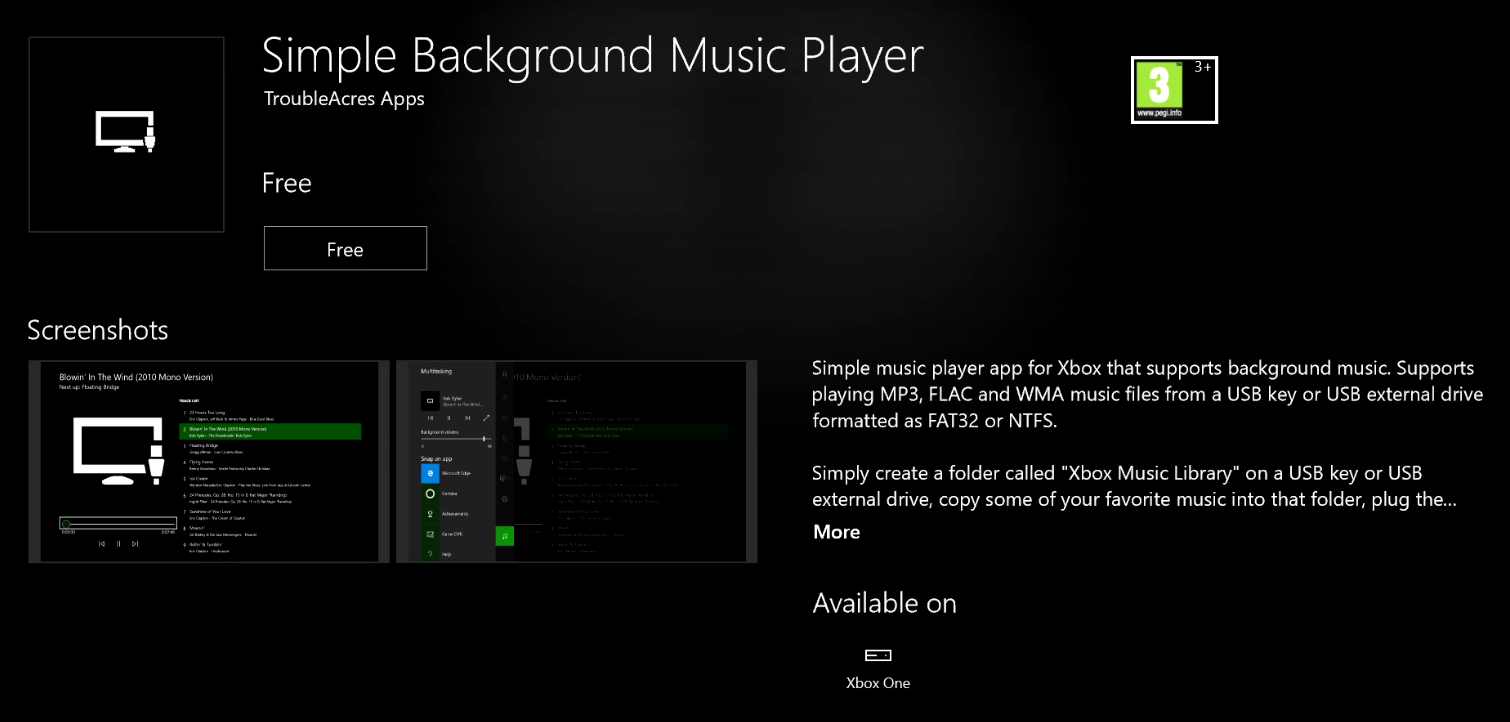Expand the description with the More link
Image resolution: width=1510 pixels, height=722 pixels.
[836, 532]
